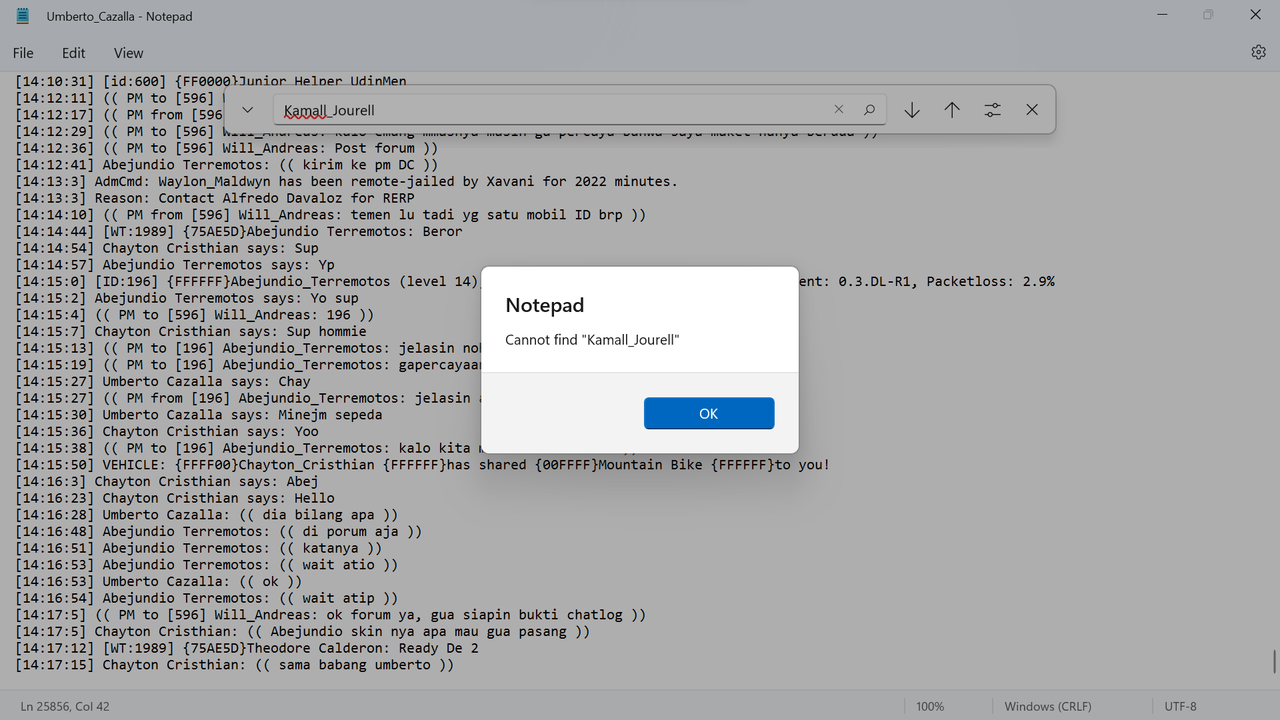Click line 'Abejundio Terremotos: (( kirim ke pm DC ))'

click(x=226, y=165)
